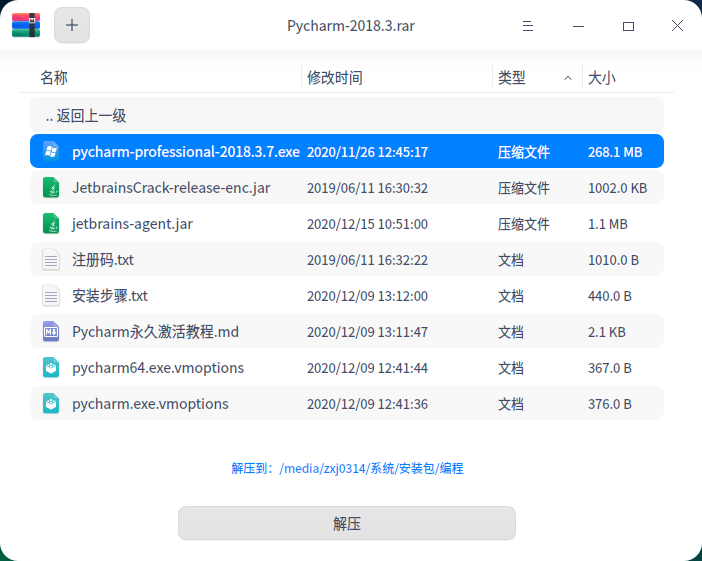702x561 pixels.
Task: Click the file icon of pycharm.exe.vmoptions
Action: [51, 403]
